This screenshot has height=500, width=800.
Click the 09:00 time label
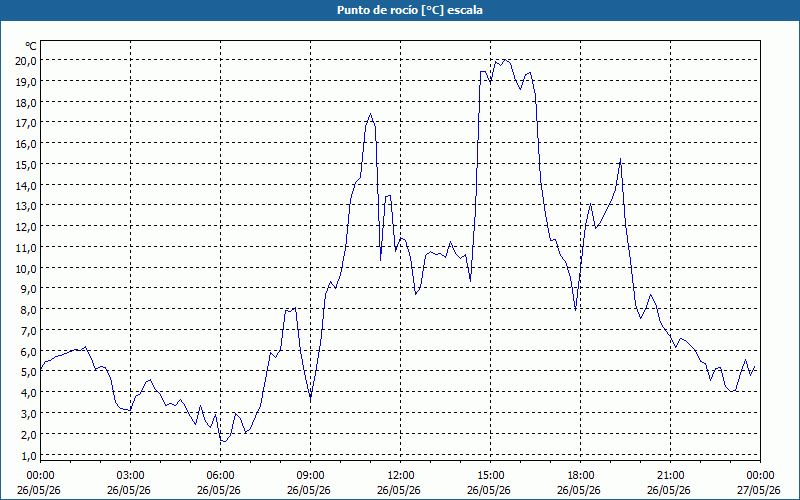tap(311, 476)
